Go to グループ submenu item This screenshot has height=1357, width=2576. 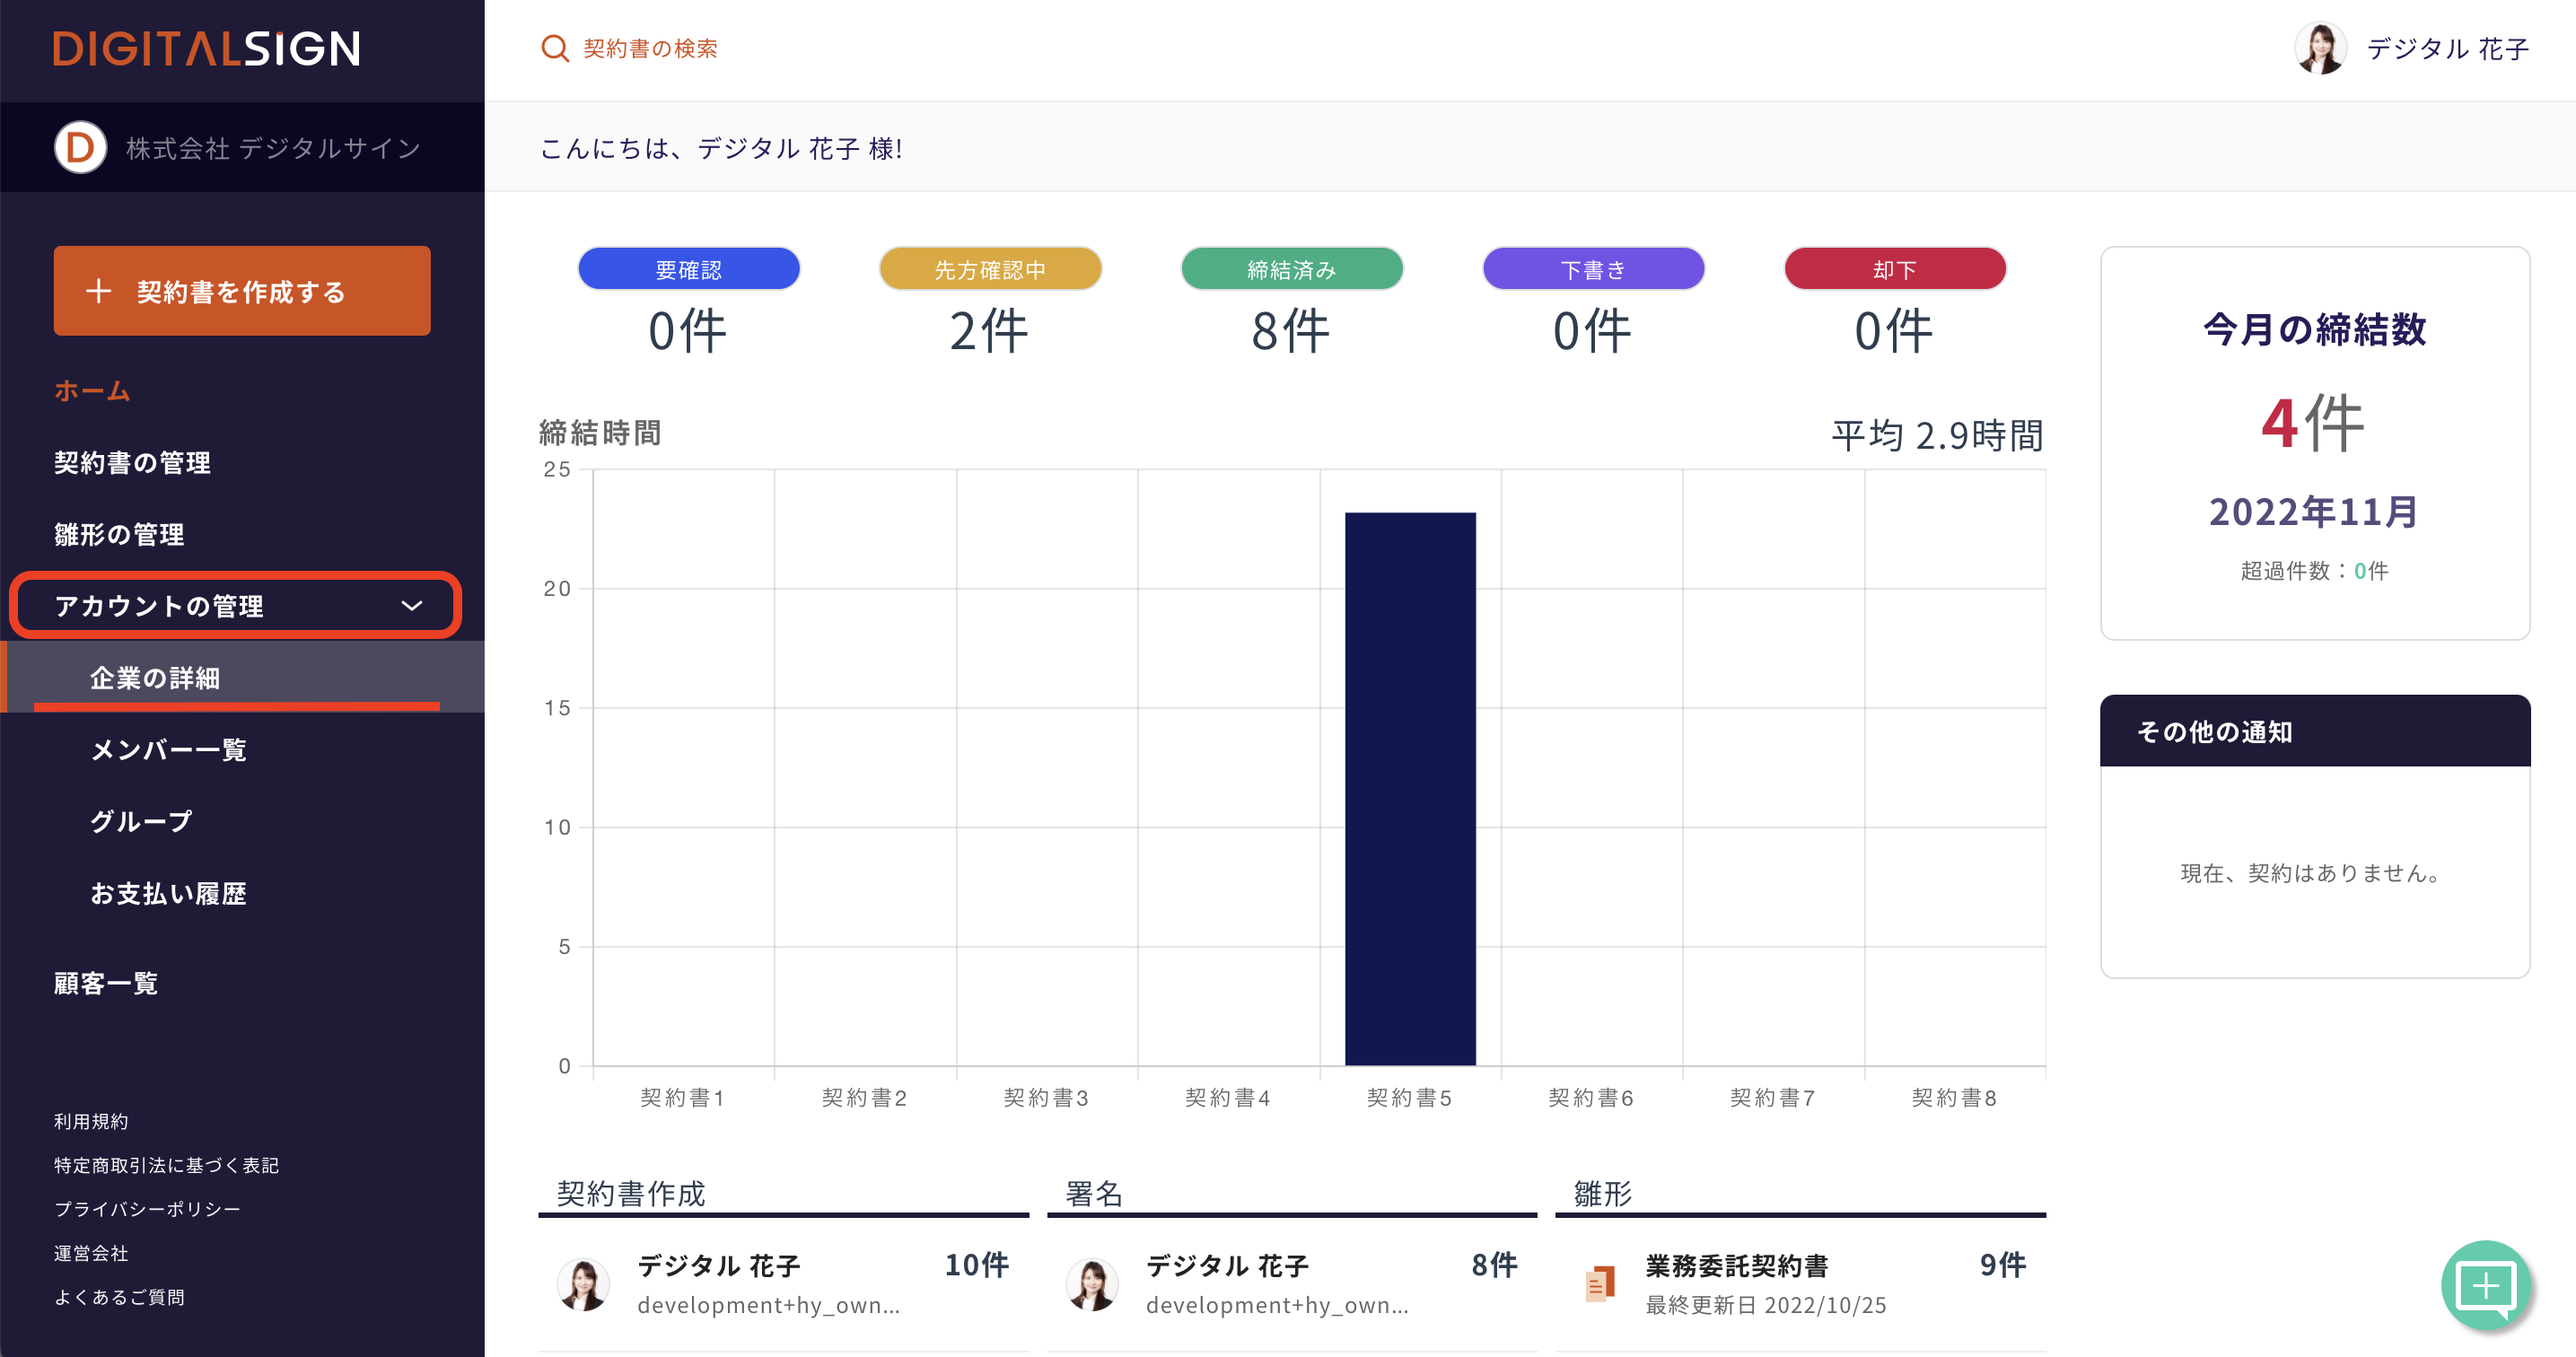tap(141, 822)
